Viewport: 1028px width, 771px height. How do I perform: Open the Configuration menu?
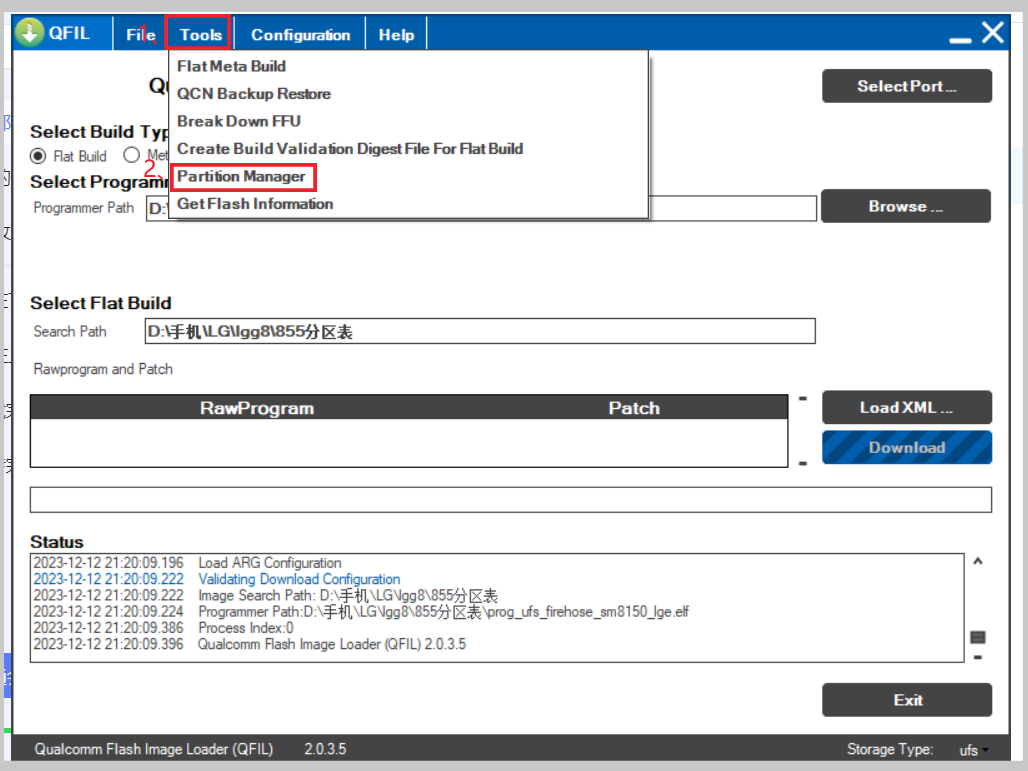[x=300, y=35]
